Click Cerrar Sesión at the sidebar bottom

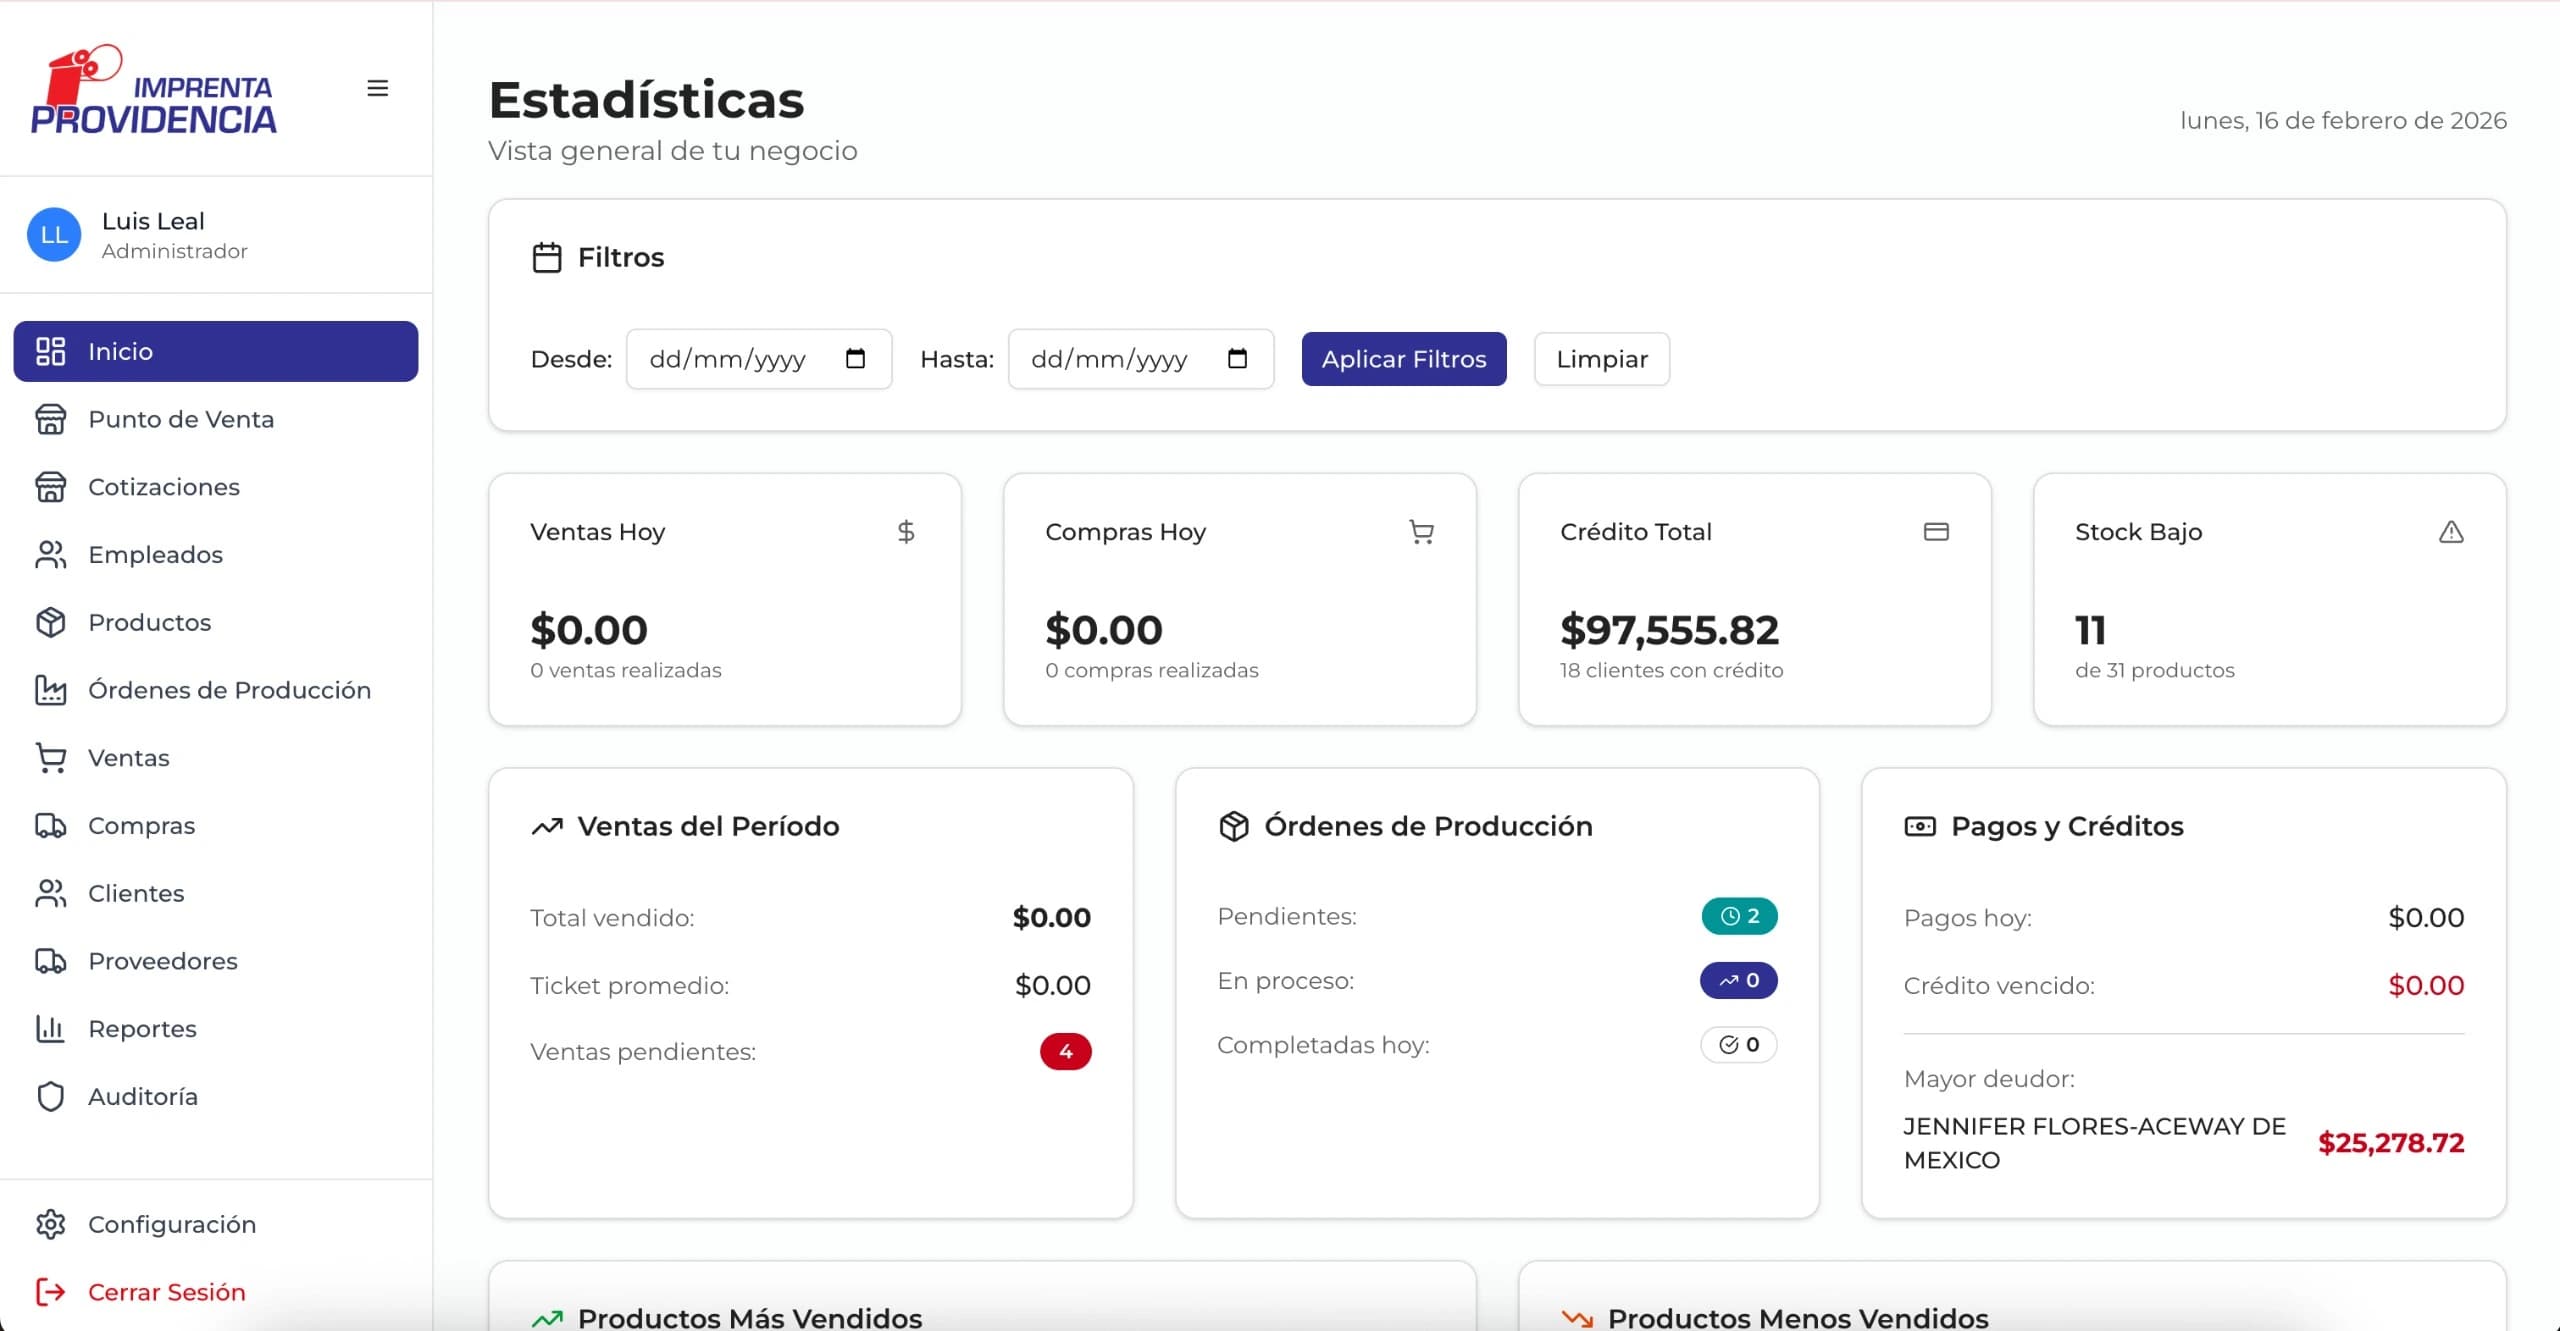[166, 1292]
